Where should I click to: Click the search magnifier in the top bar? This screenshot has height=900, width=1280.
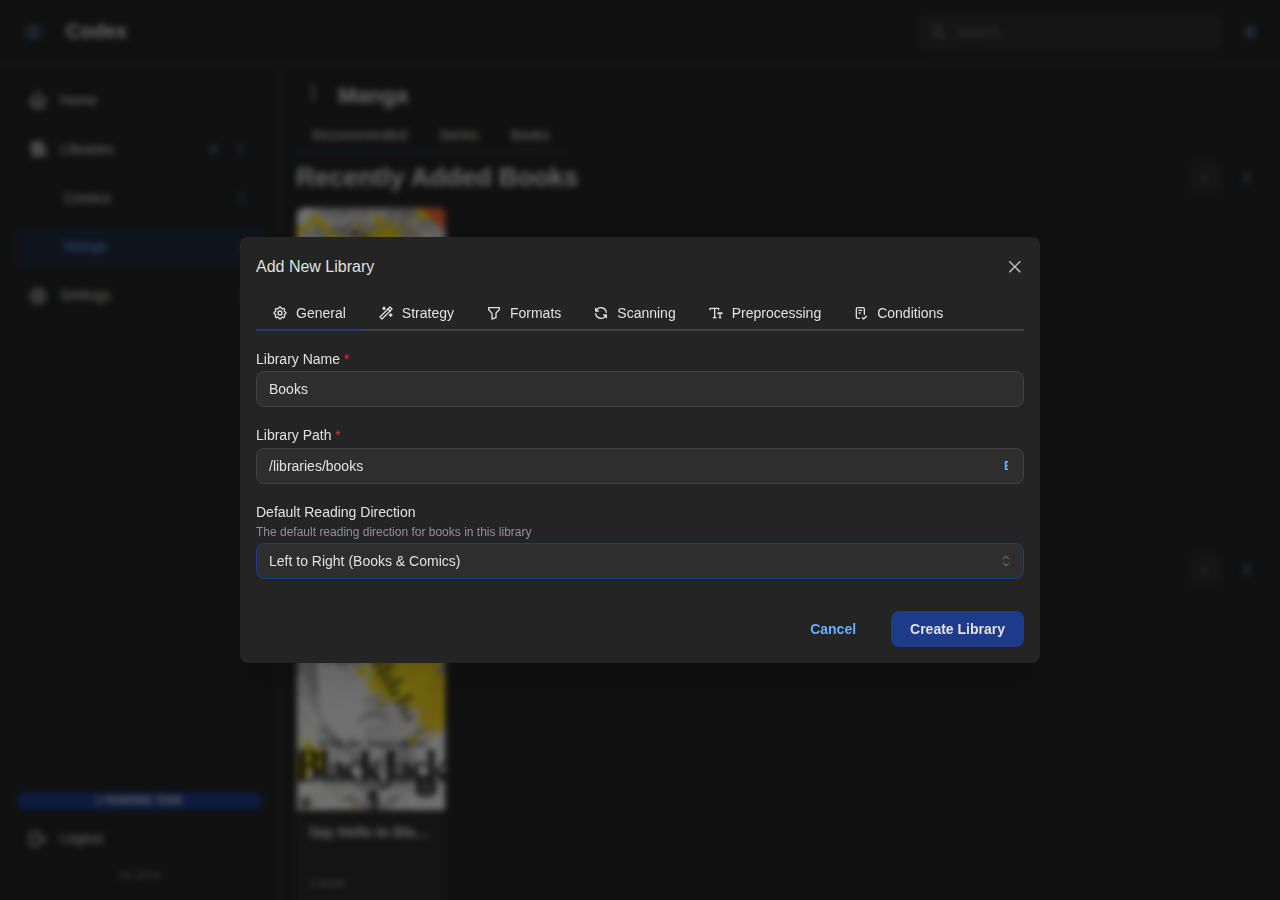(x=936, y=31)
